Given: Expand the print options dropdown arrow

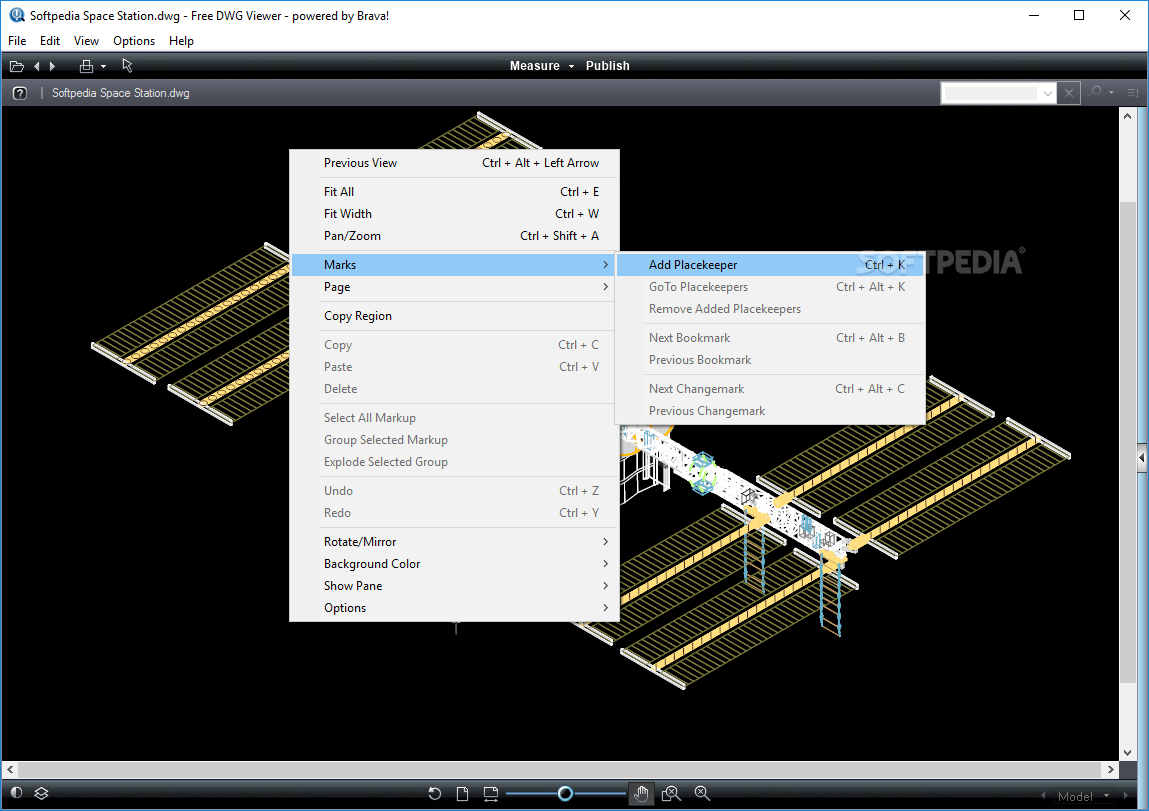Looking at the screenshot, I should 103,67.
